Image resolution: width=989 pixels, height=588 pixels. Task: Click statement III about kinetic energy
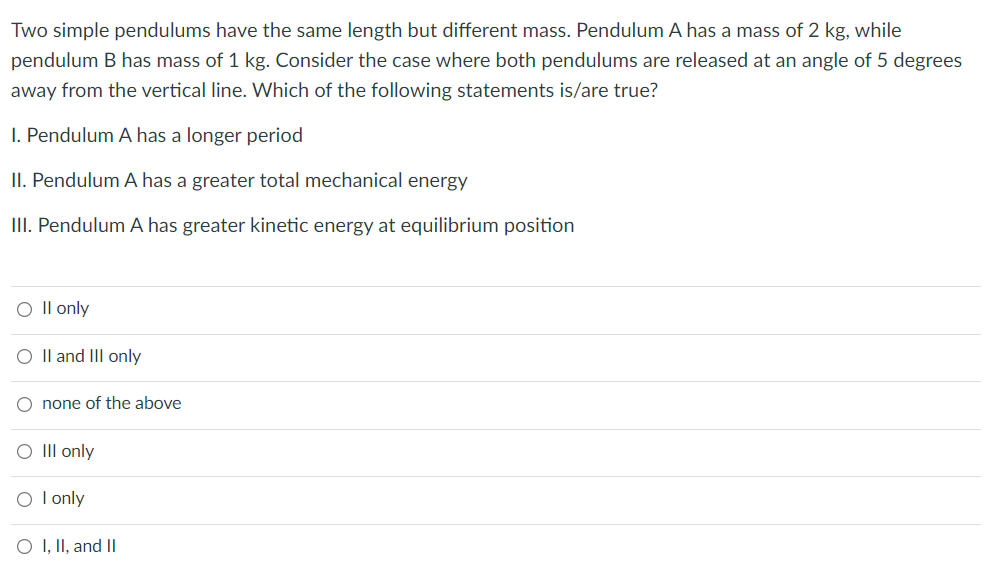[x=292, y=226]
